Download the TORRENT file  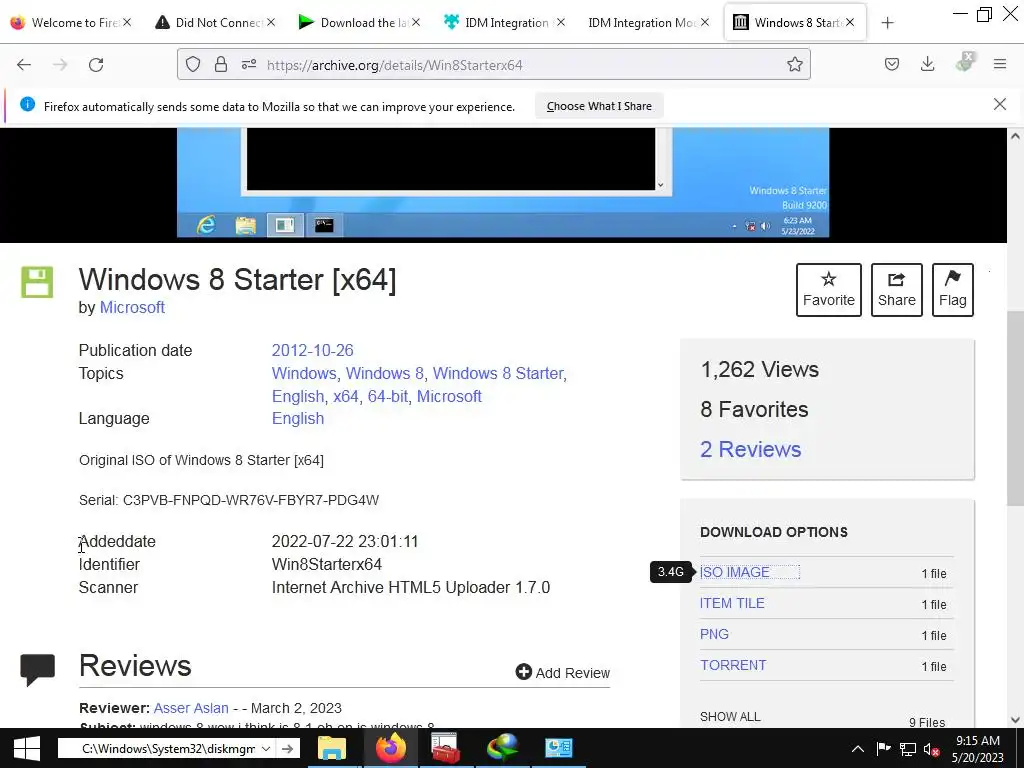[733, 665]
